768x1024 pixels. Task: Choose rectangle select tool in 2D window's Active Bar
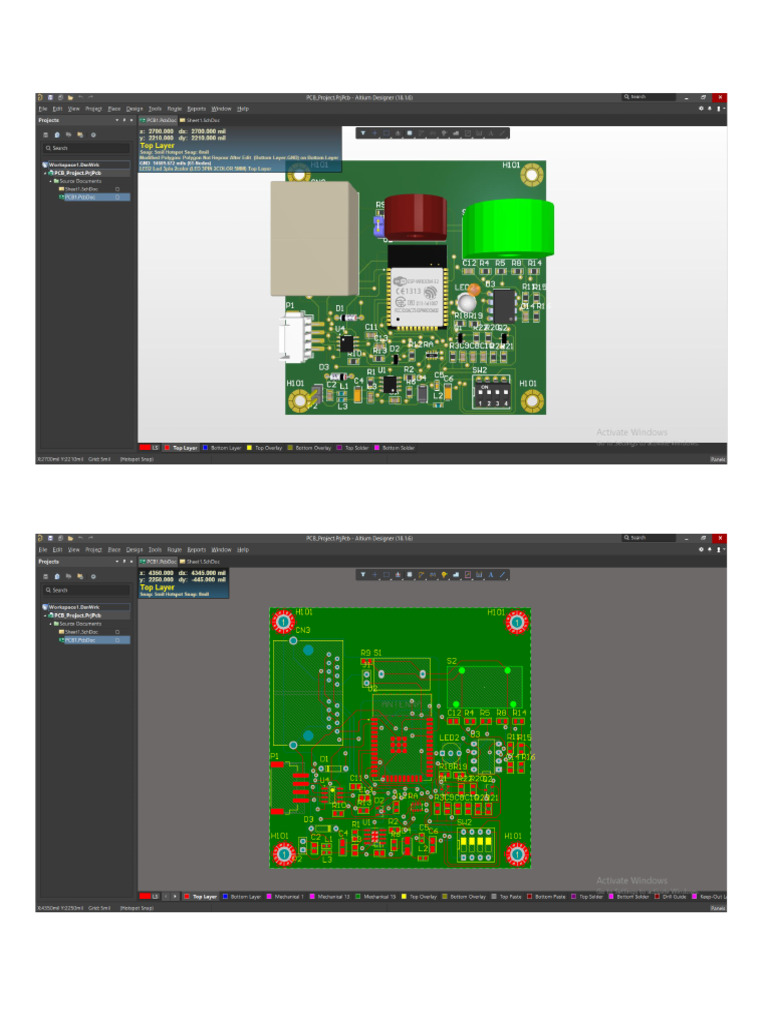point(387,575)
